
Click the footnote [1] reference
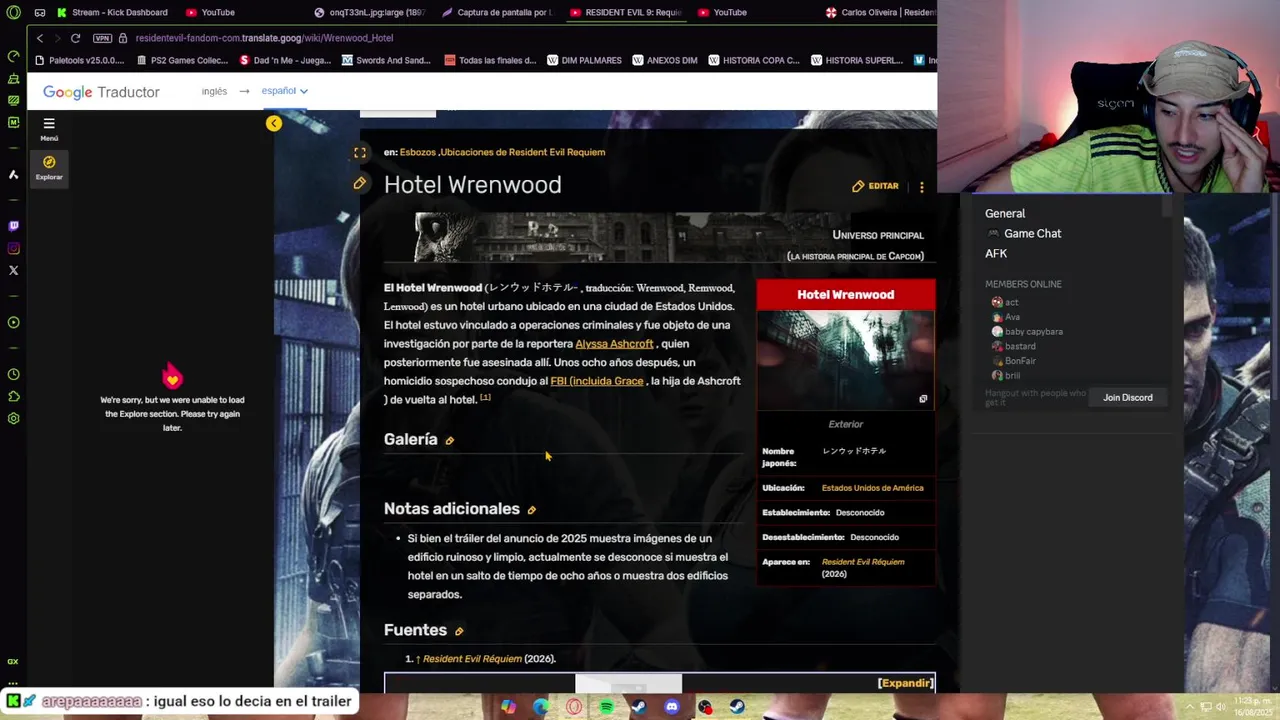coord(485,397)
